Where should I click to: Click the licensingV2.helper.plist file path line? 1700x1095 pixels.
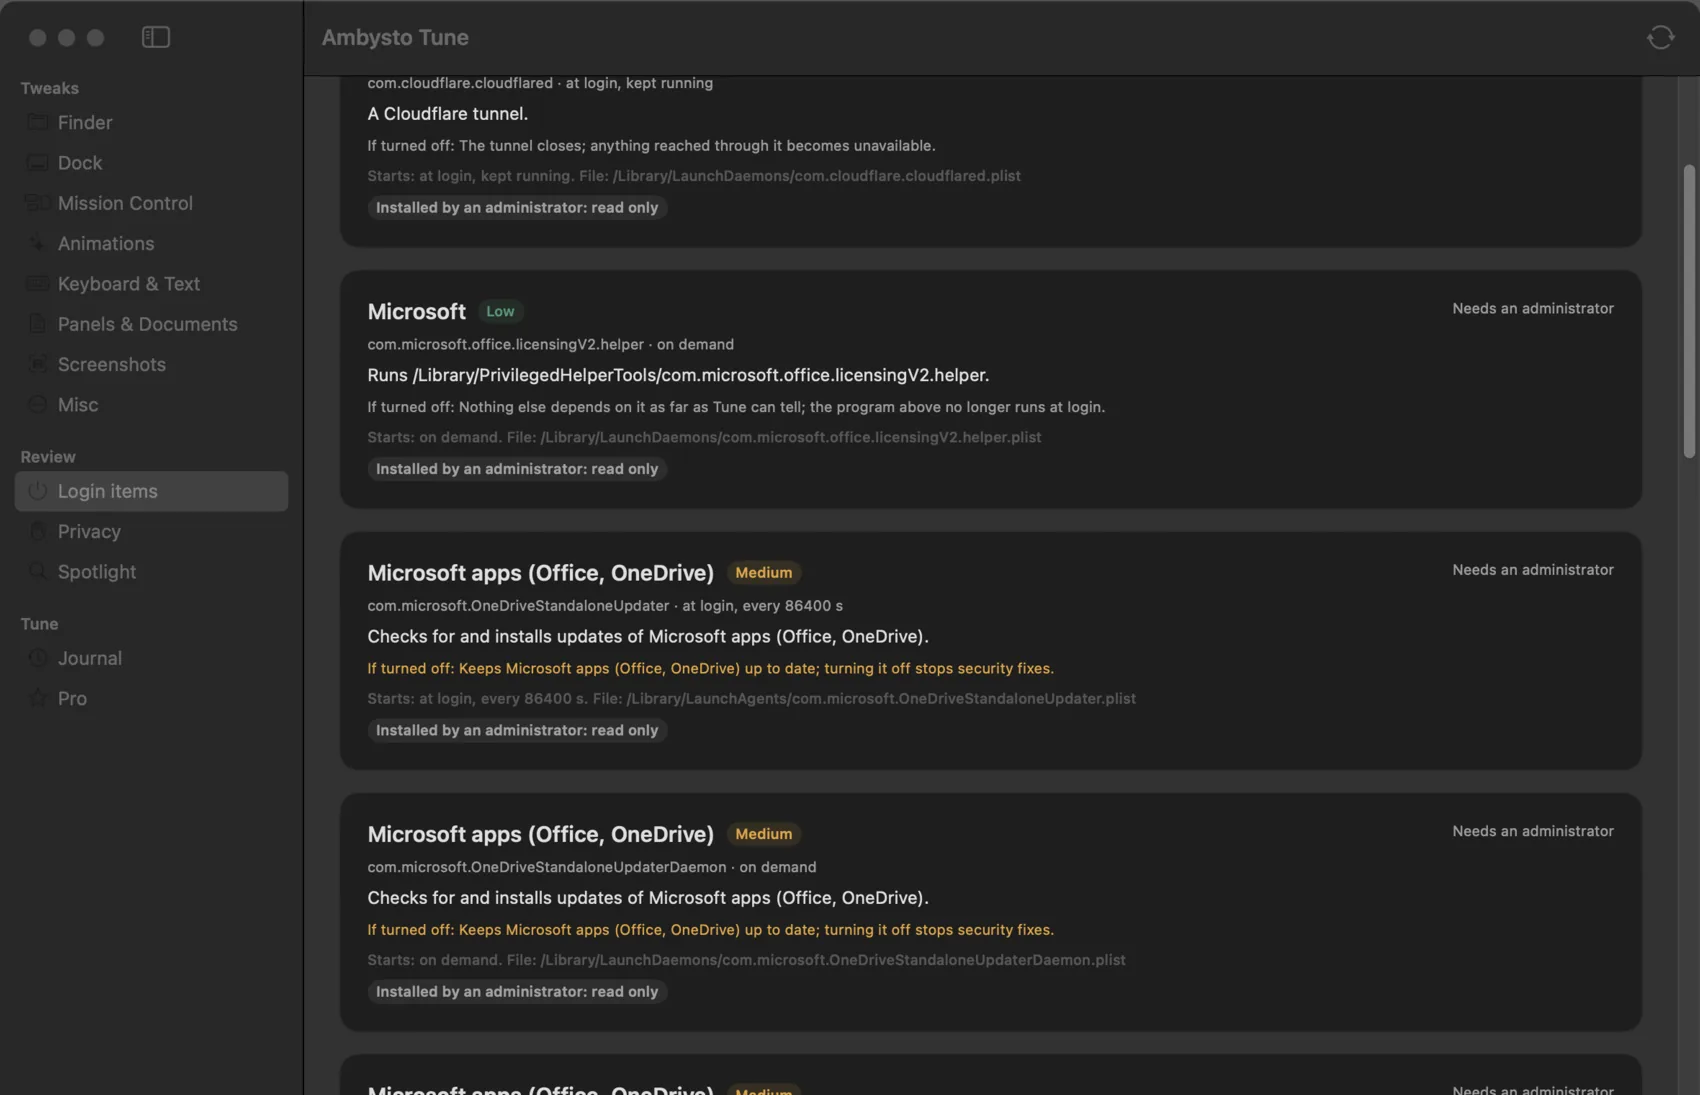704,437
